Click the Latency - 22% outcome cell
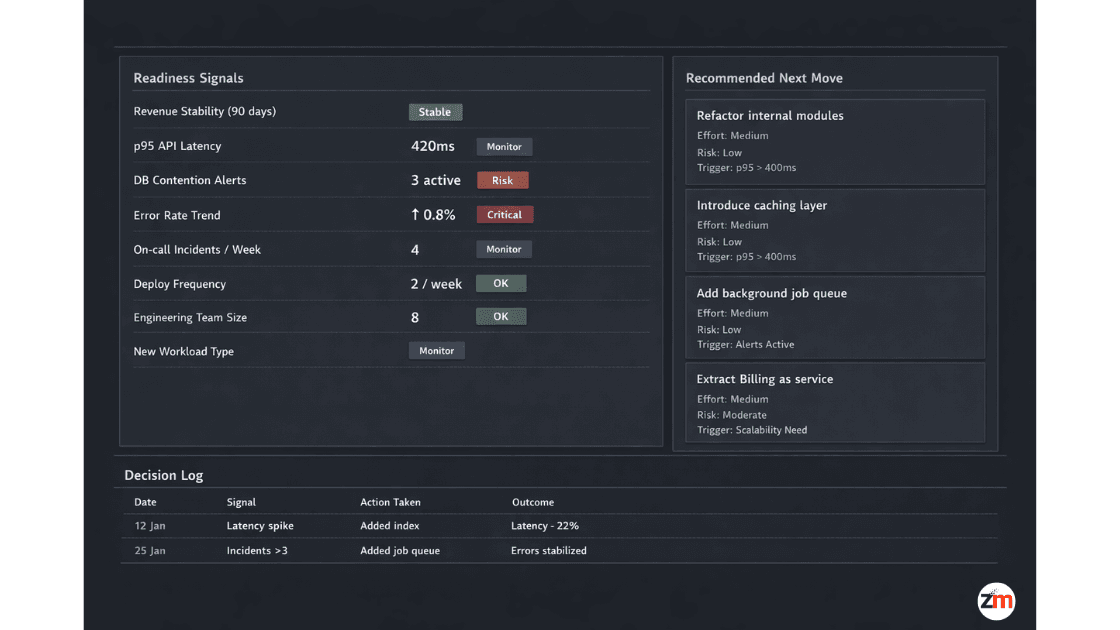This screenshot has width=1120, height=630. [x=545, y=526]
